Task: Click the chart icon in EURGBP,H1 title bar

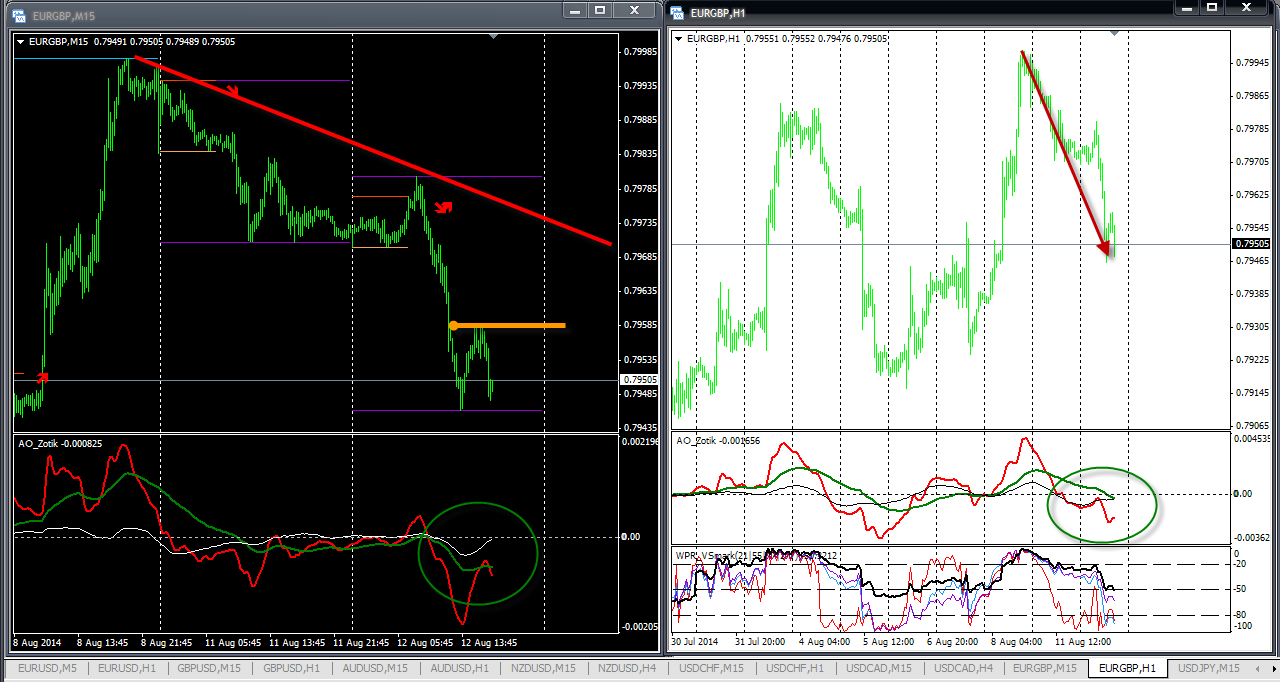Action: (x=678, y=11)
